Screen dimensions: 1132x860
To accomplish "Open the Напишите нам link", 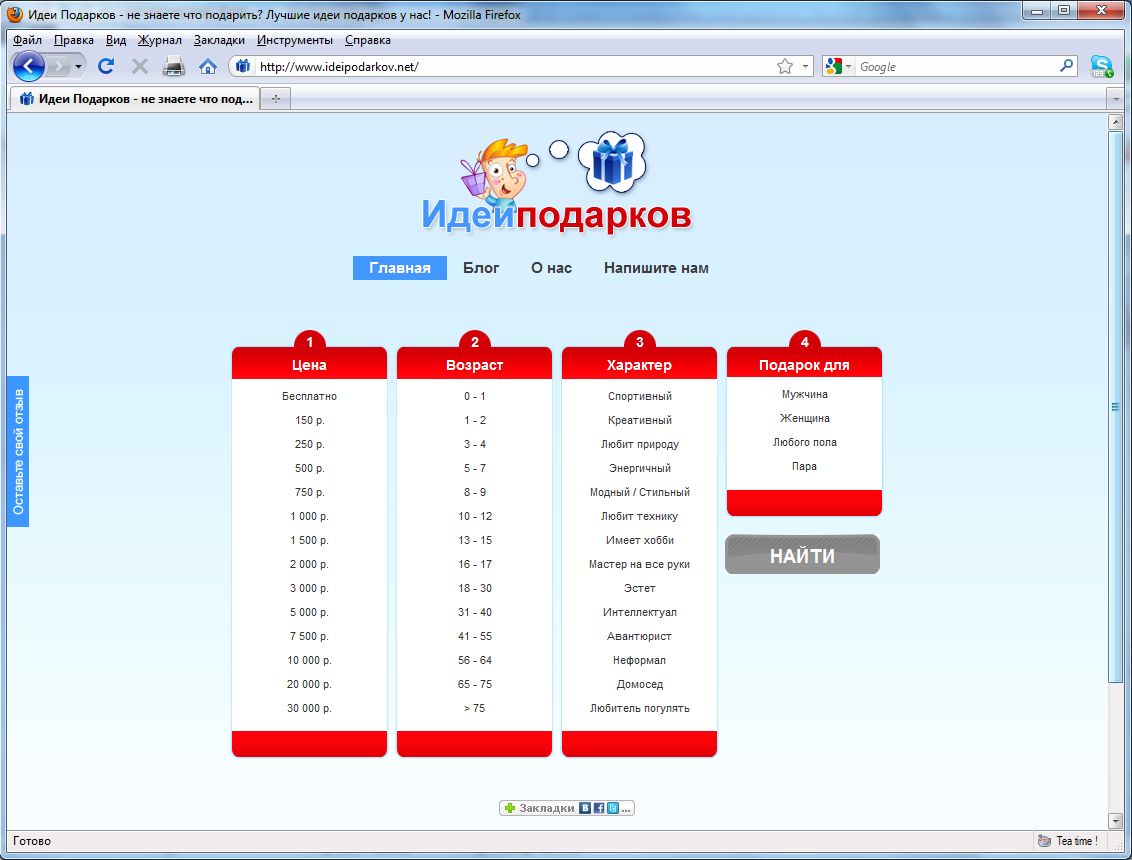I will pos(656,268).
